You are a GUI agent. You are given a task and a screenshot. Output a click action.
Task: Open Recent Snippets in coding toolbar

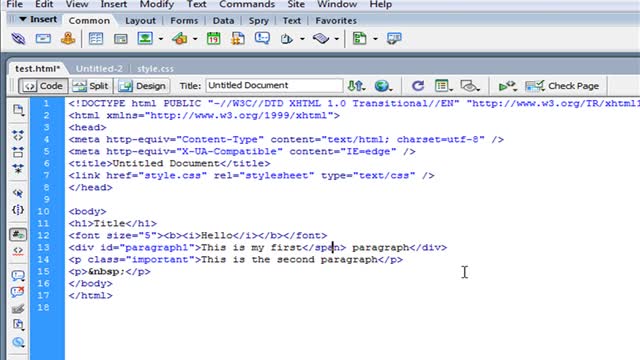[x=18, y=325]
